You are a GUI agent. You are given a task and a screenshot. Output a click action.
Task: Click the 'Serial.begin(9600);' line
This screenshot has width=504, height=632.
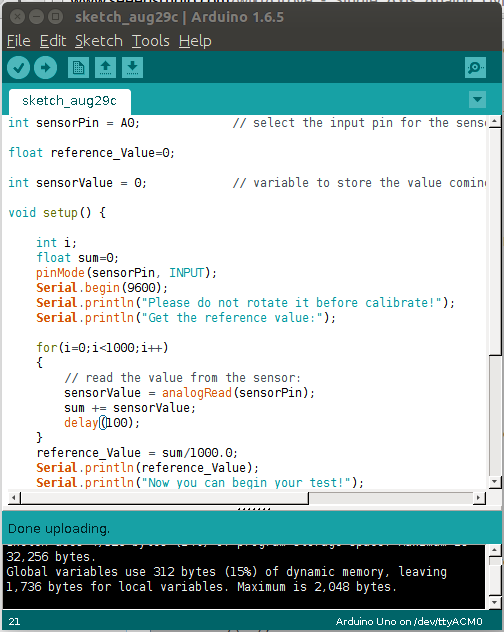pyautogui.click(x=102, y=288)
